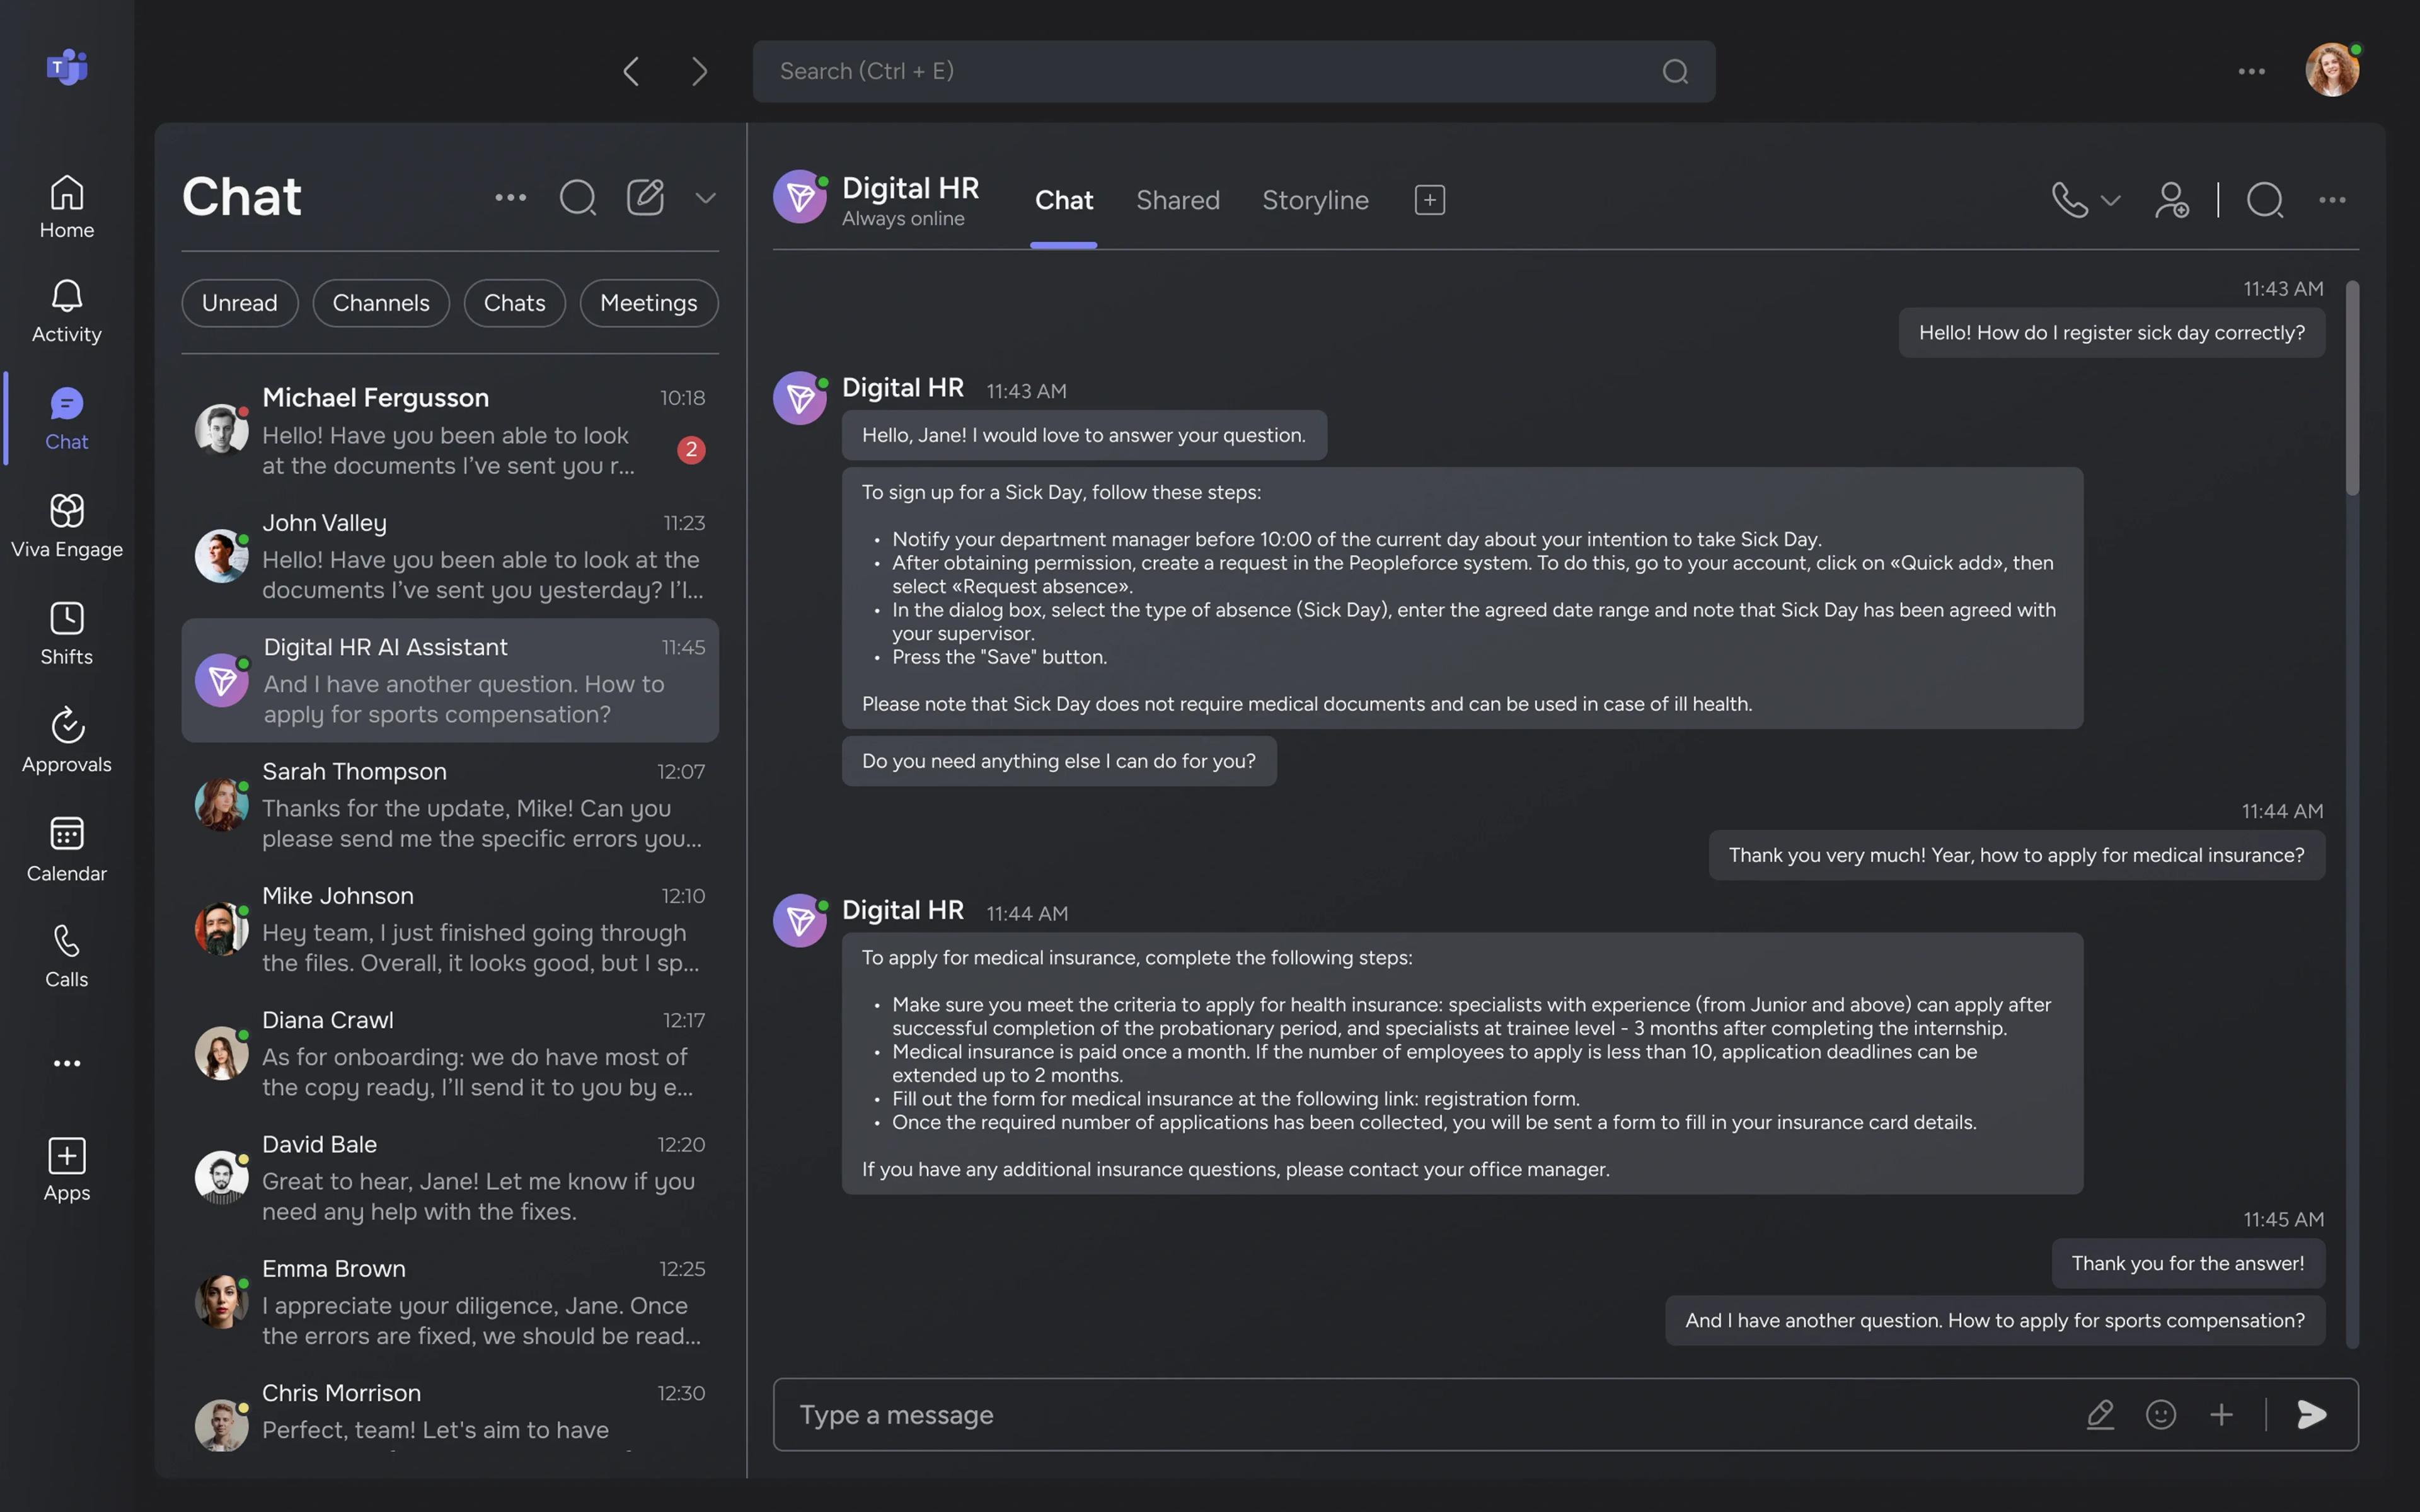Screen dimensions: 2420x1512
Task: Open the emoji picker icon
Action: [x=2160, y=1414]
